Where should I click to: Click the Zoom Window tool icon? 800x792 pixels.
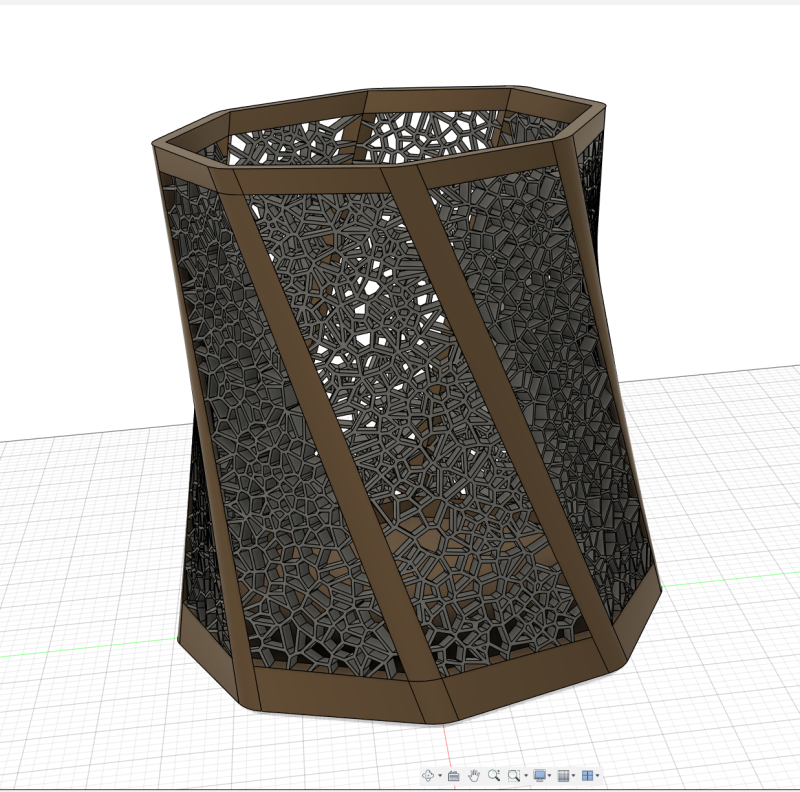click(514, 776)
